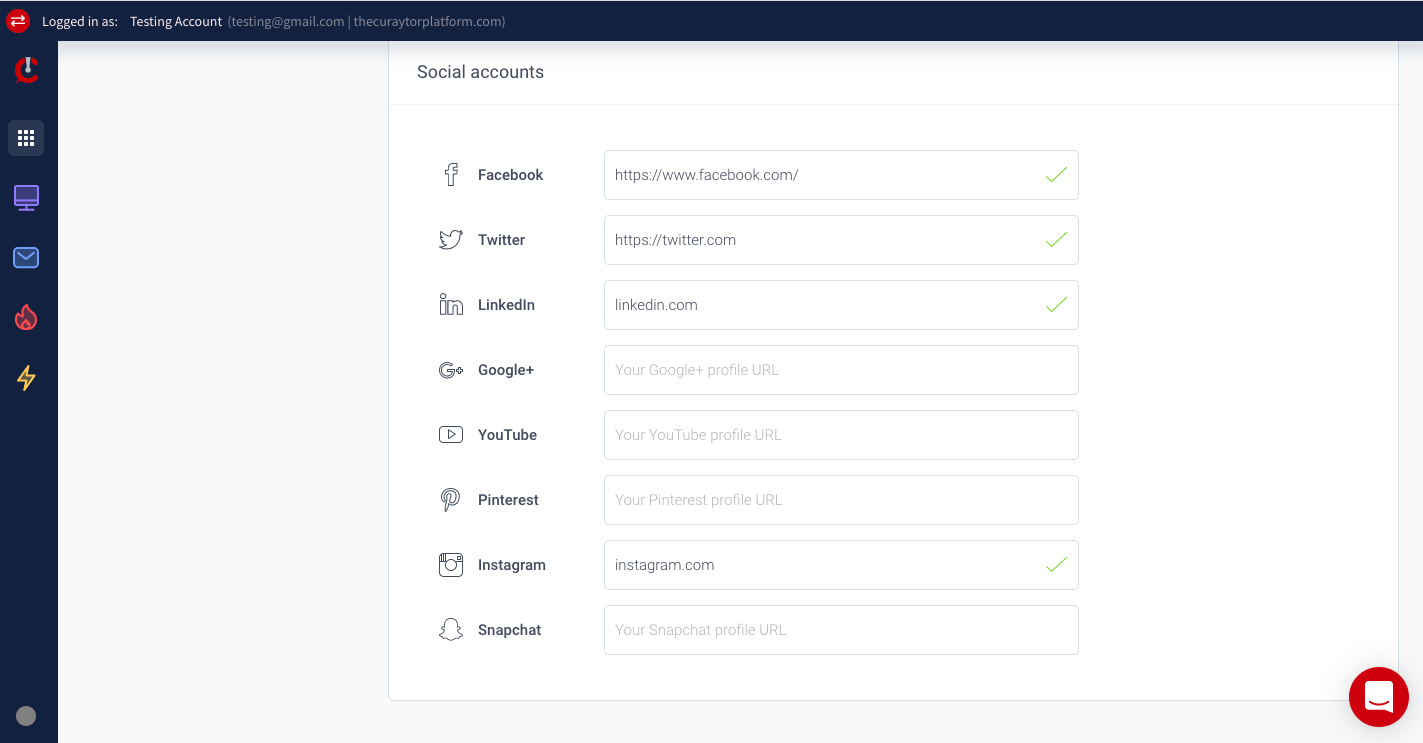The image size is (1423, 743).
Task: Open the mail envelope icon in sidebar
Action: [x=26, y=258]
